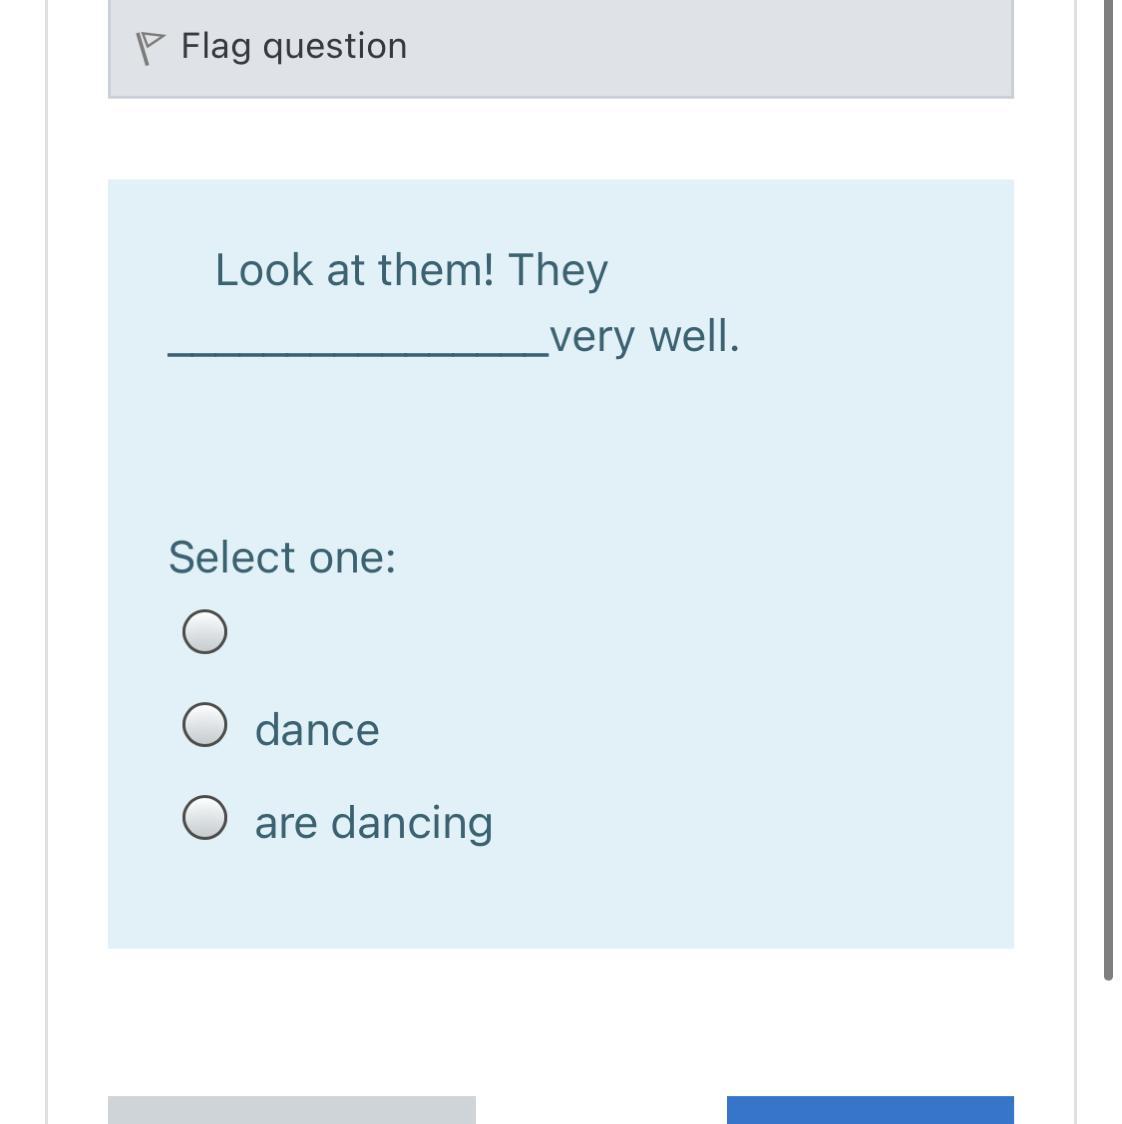
Task: Click the very well. sentence ending
Action: coord(645,336)
